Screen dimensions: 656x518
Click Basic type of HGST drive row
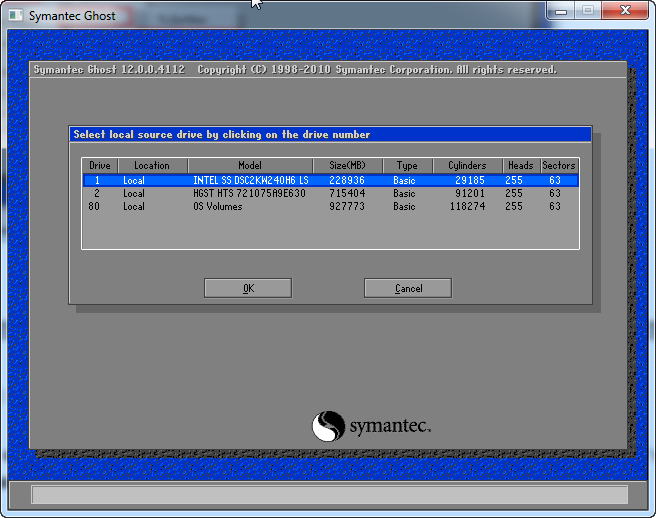pos(404,193)
